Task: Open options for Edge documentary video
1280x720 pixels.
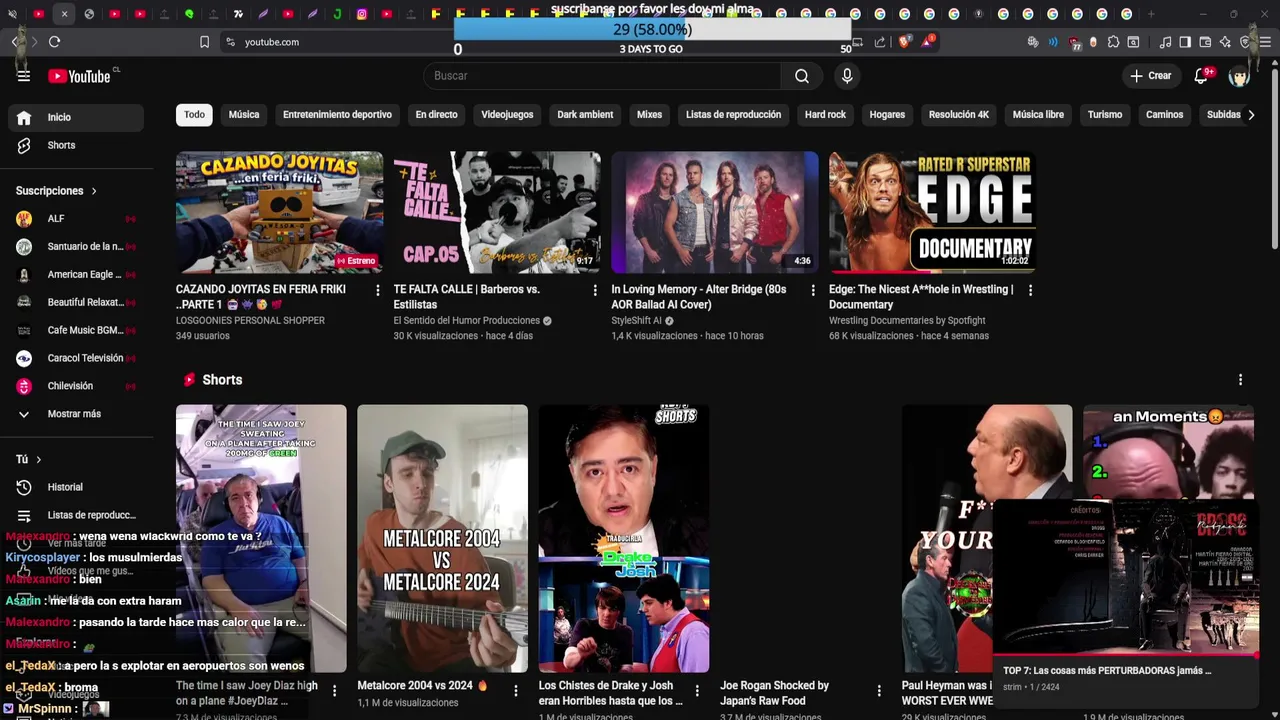Action: click(1030, 290)
